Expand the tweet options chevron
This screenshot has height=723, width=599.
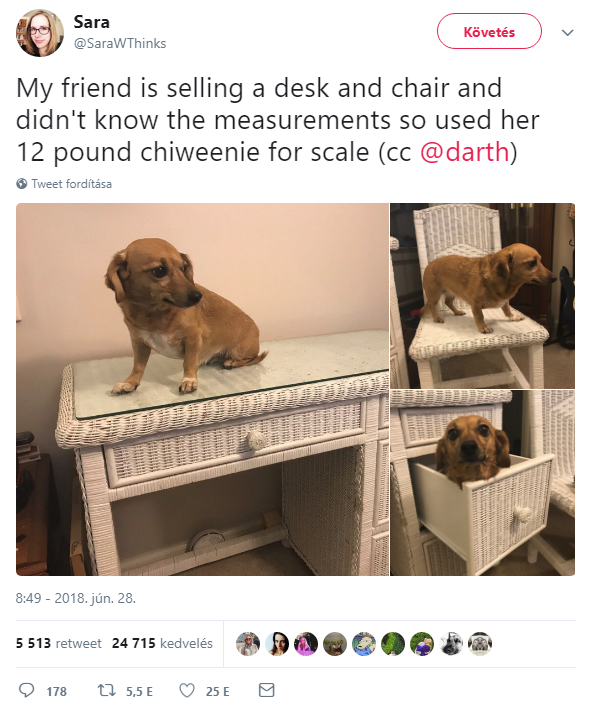pos(568,32)
